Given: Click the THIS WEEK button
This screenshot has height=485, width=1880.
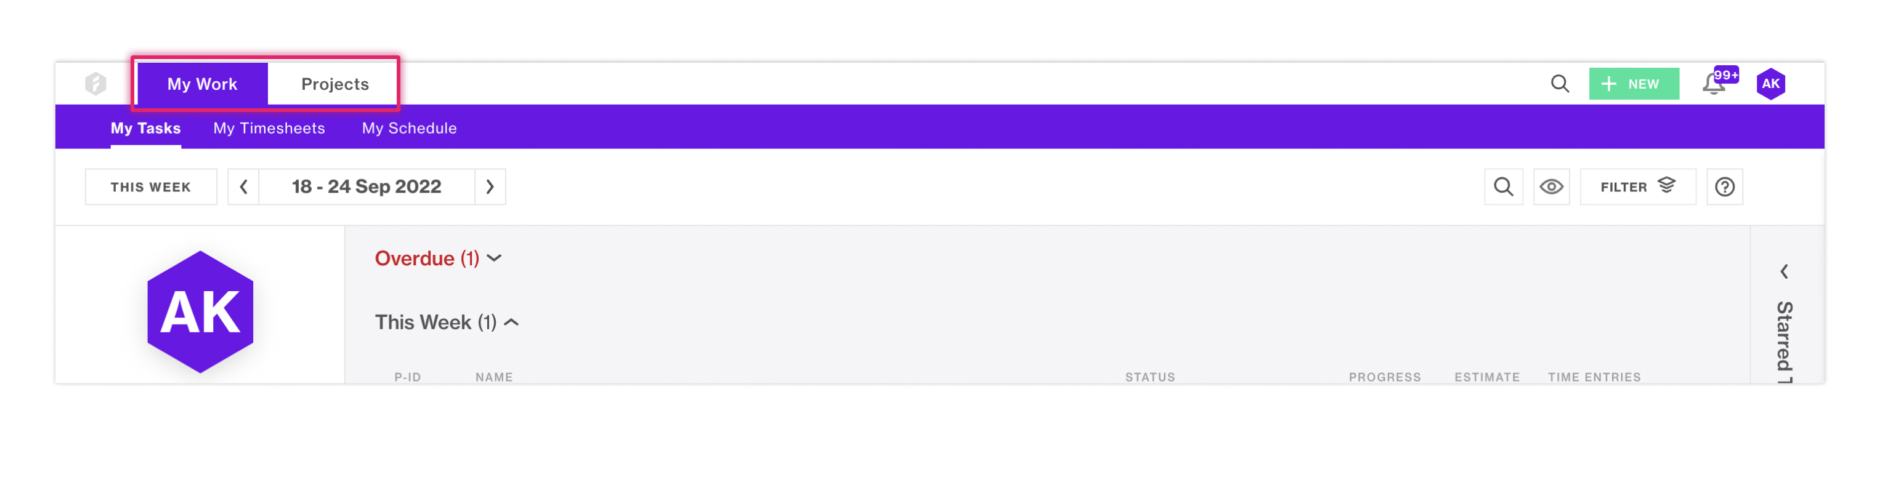Looking at the screenshot, I should (151, 187).
